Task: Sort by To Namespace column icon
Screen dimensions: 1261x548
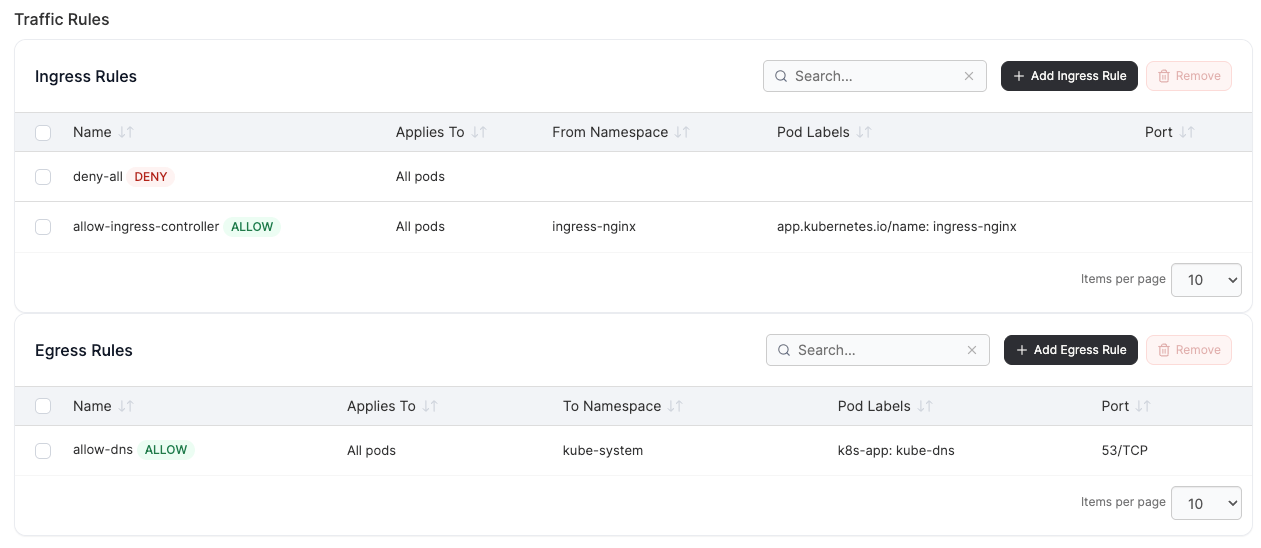Action: click(x=675, y=406)
